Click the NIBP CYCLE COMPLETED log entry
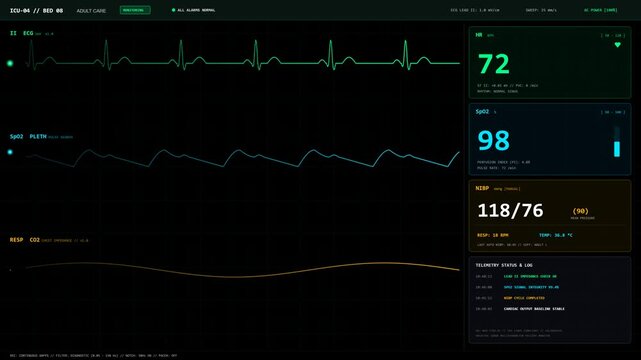 click(x=524, y=298)
